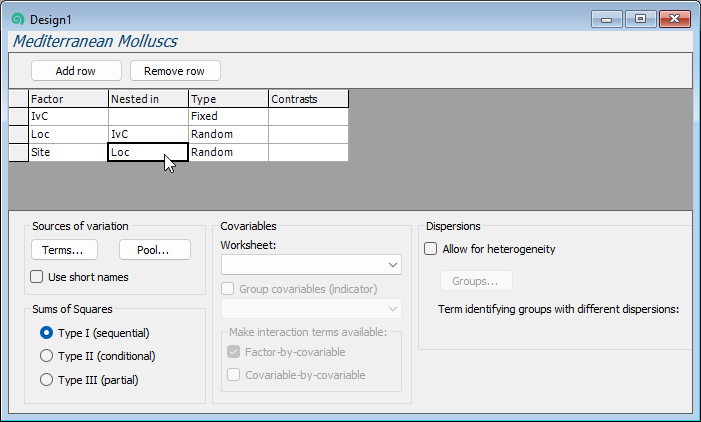Choose Type II (conditional) radio button
The height and width of the screenshot is (422, 701).
pyautogui.click(x=46, y=356)
